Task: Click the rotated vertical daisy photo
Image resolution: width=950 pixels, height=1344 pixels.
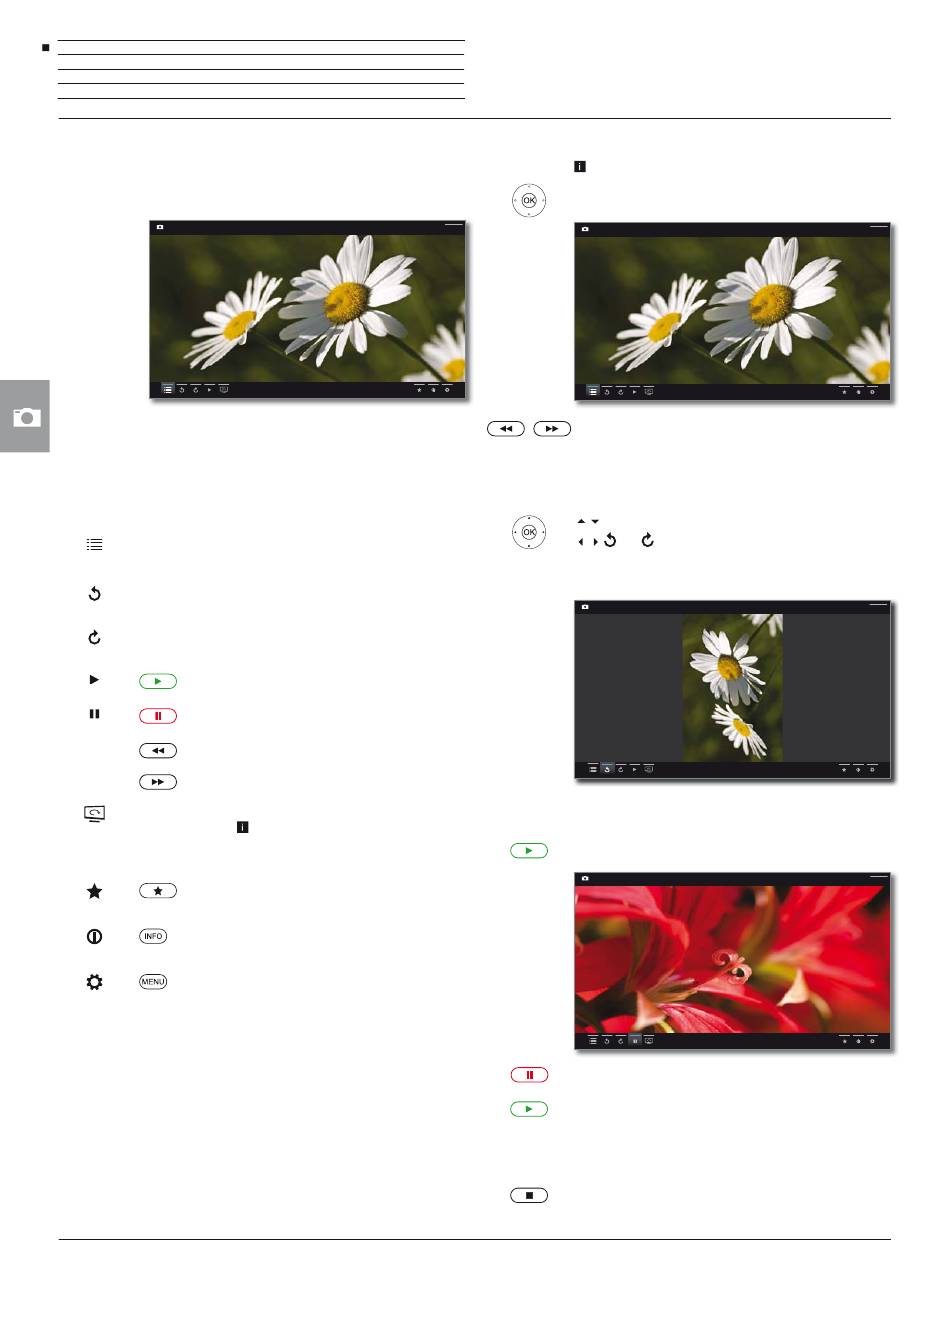Action: coord(732,687)
